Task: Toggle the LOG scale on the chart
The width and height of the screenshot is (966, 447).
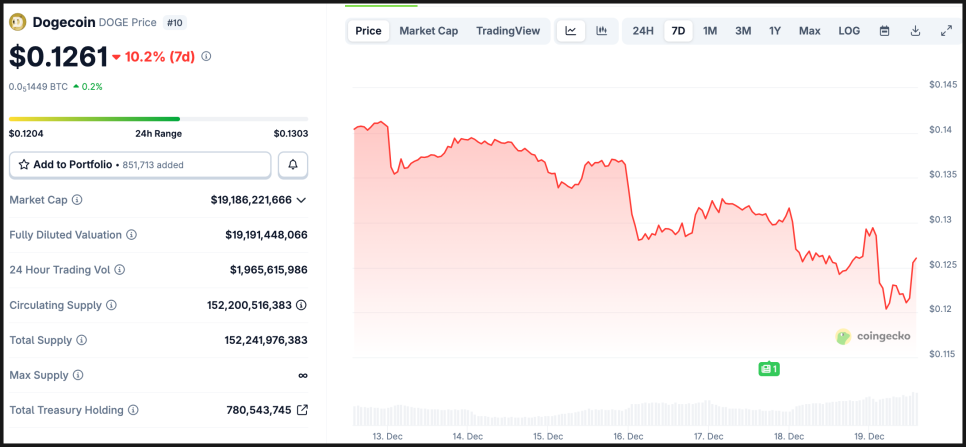Action: 849,31
